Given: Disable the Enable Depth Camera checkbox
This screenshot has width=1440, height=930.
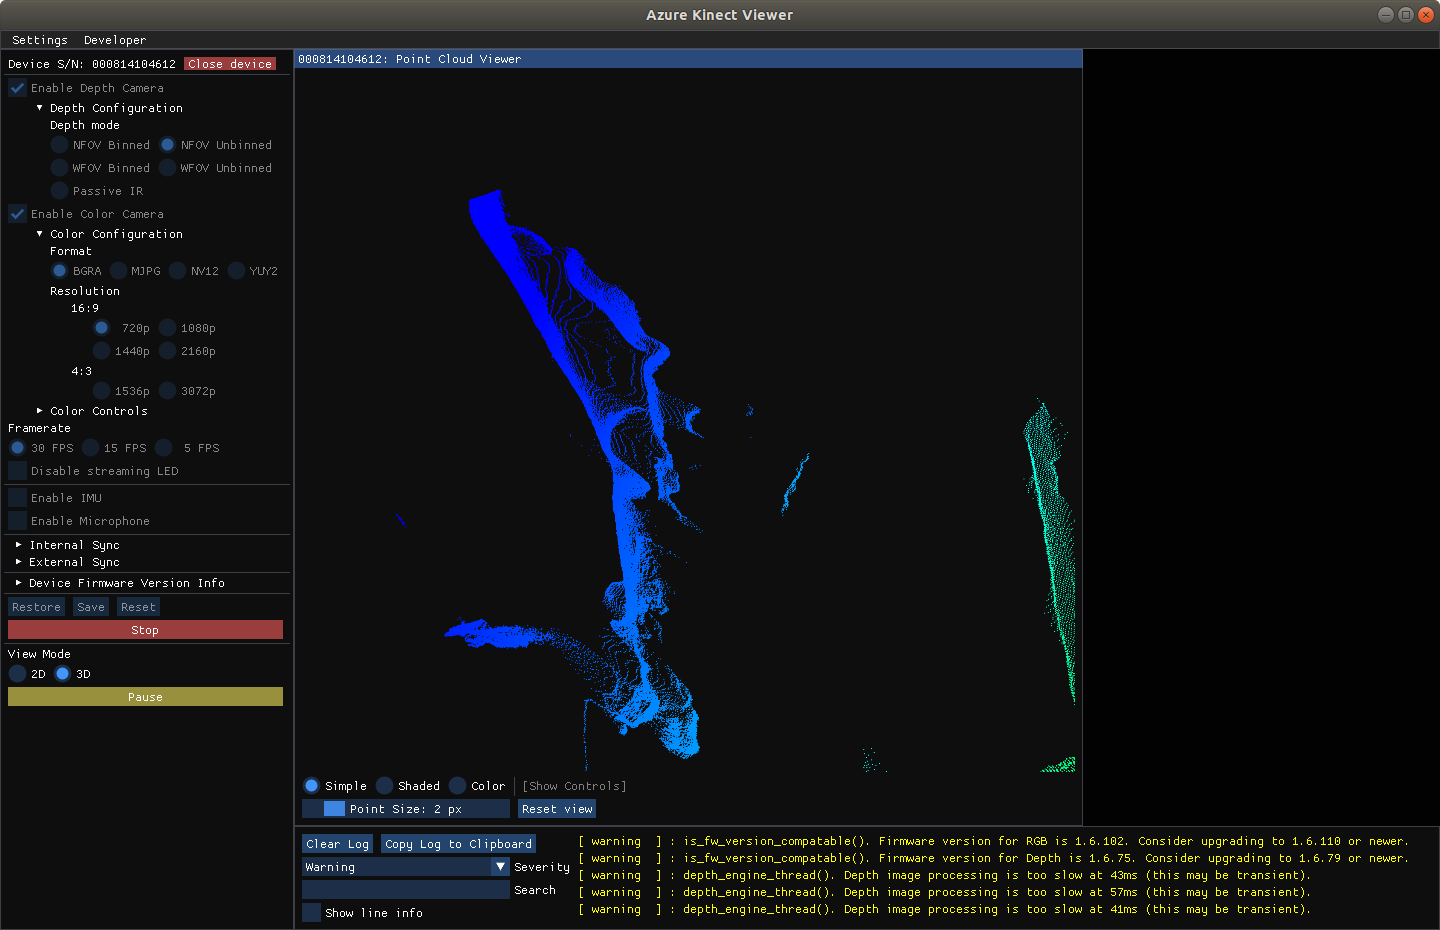Looking at the screenshot, I should [16, 87].
